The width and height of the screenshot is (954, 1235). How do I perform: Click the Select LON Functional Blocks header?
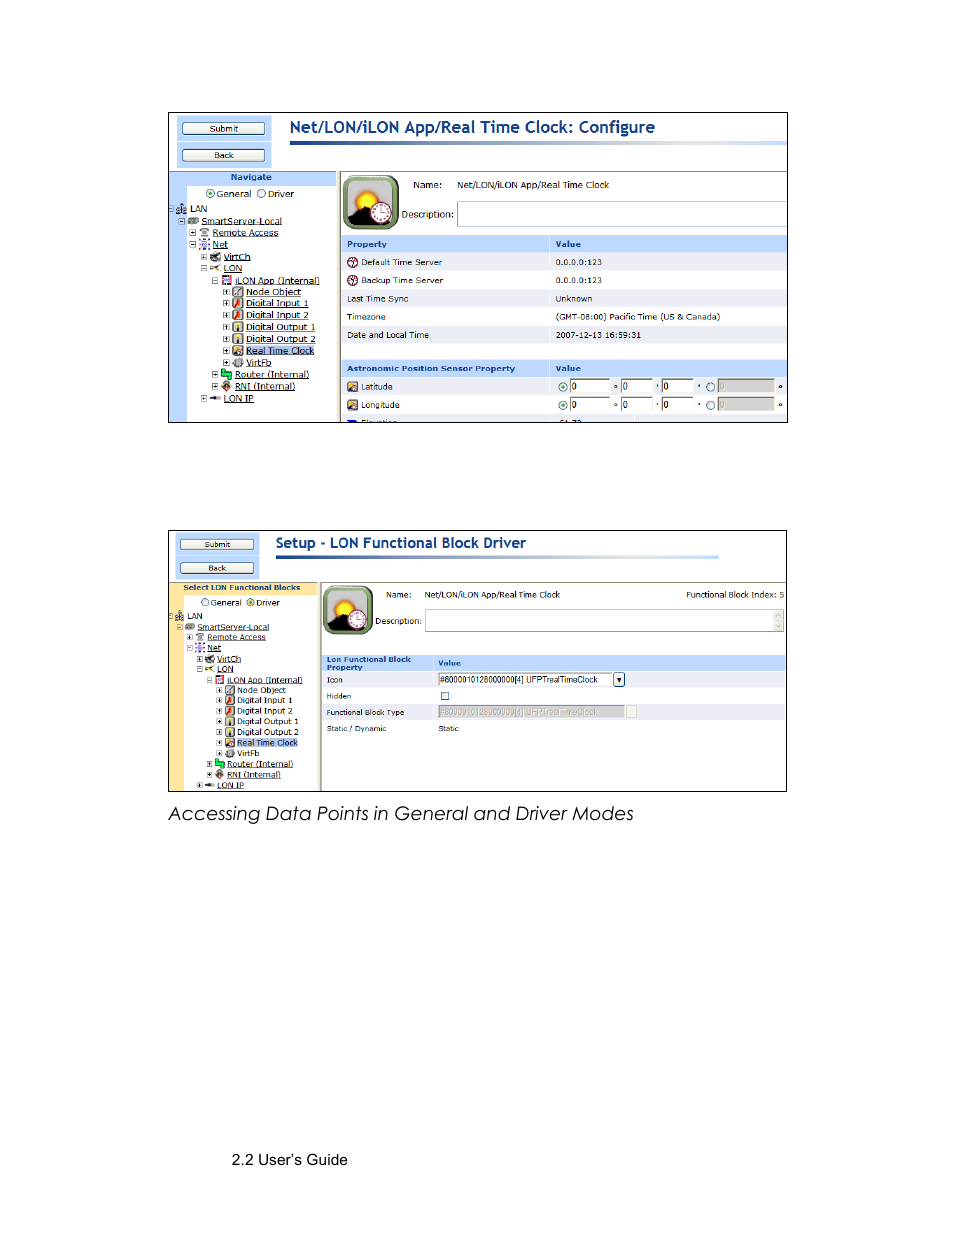click(242, 588)
